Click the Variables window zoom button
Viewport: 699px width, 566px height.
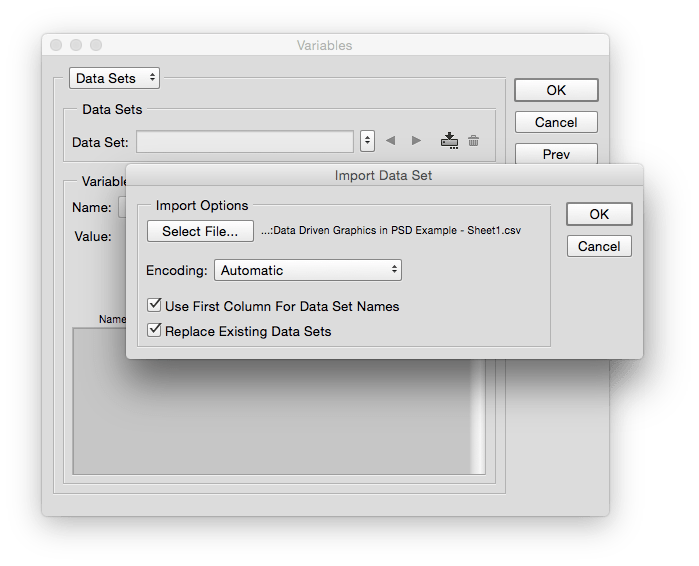96,45
